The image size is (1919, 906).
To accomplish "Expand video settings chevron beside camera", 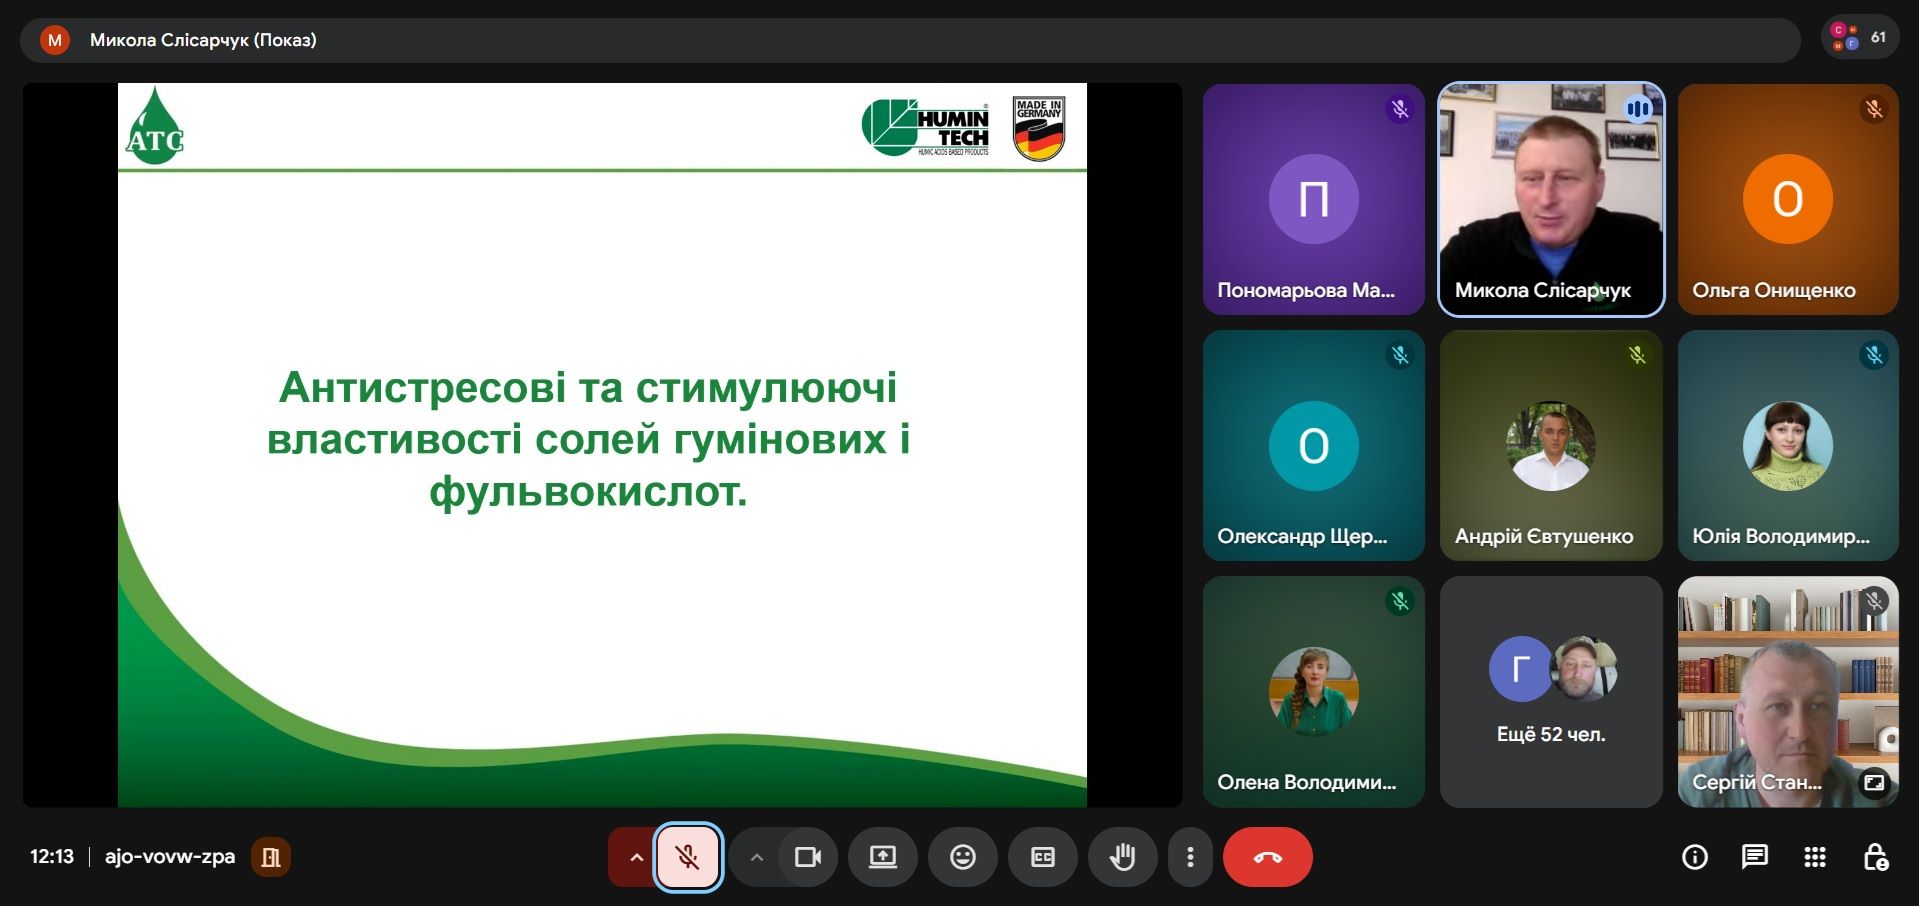I will [756, 857].
